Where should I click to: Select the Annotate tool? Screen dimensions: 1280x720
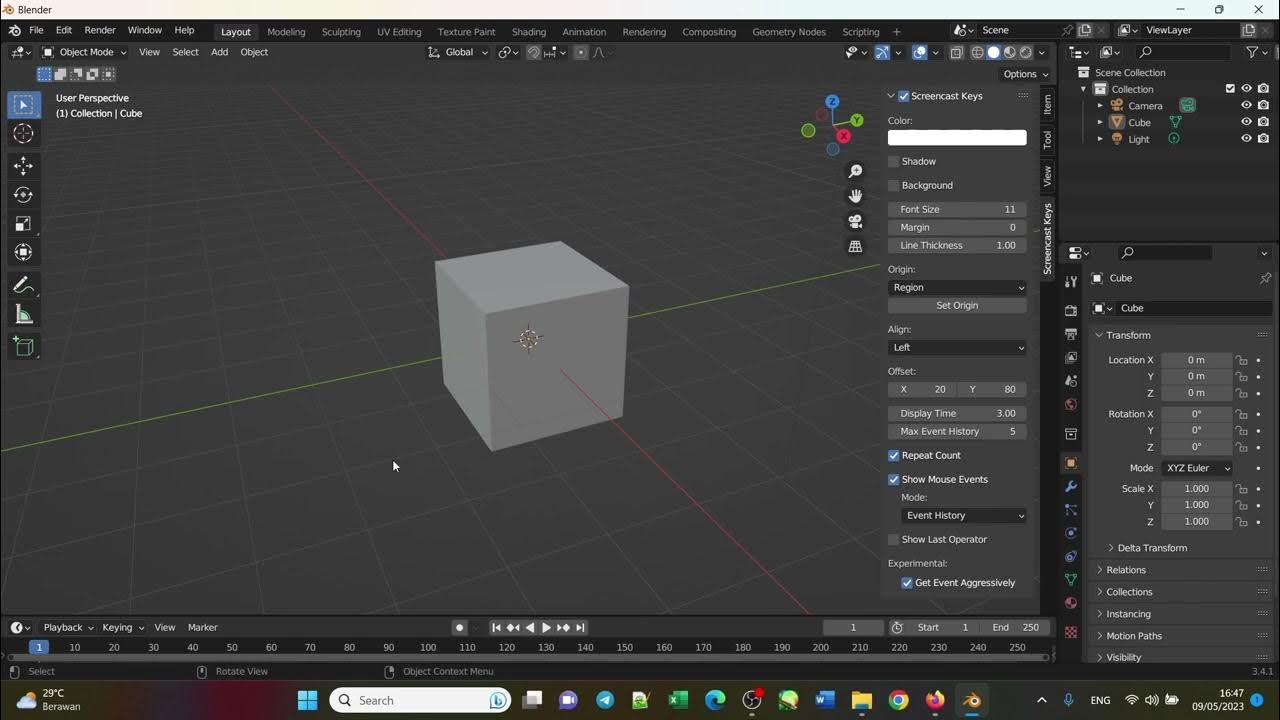[24, 286]
